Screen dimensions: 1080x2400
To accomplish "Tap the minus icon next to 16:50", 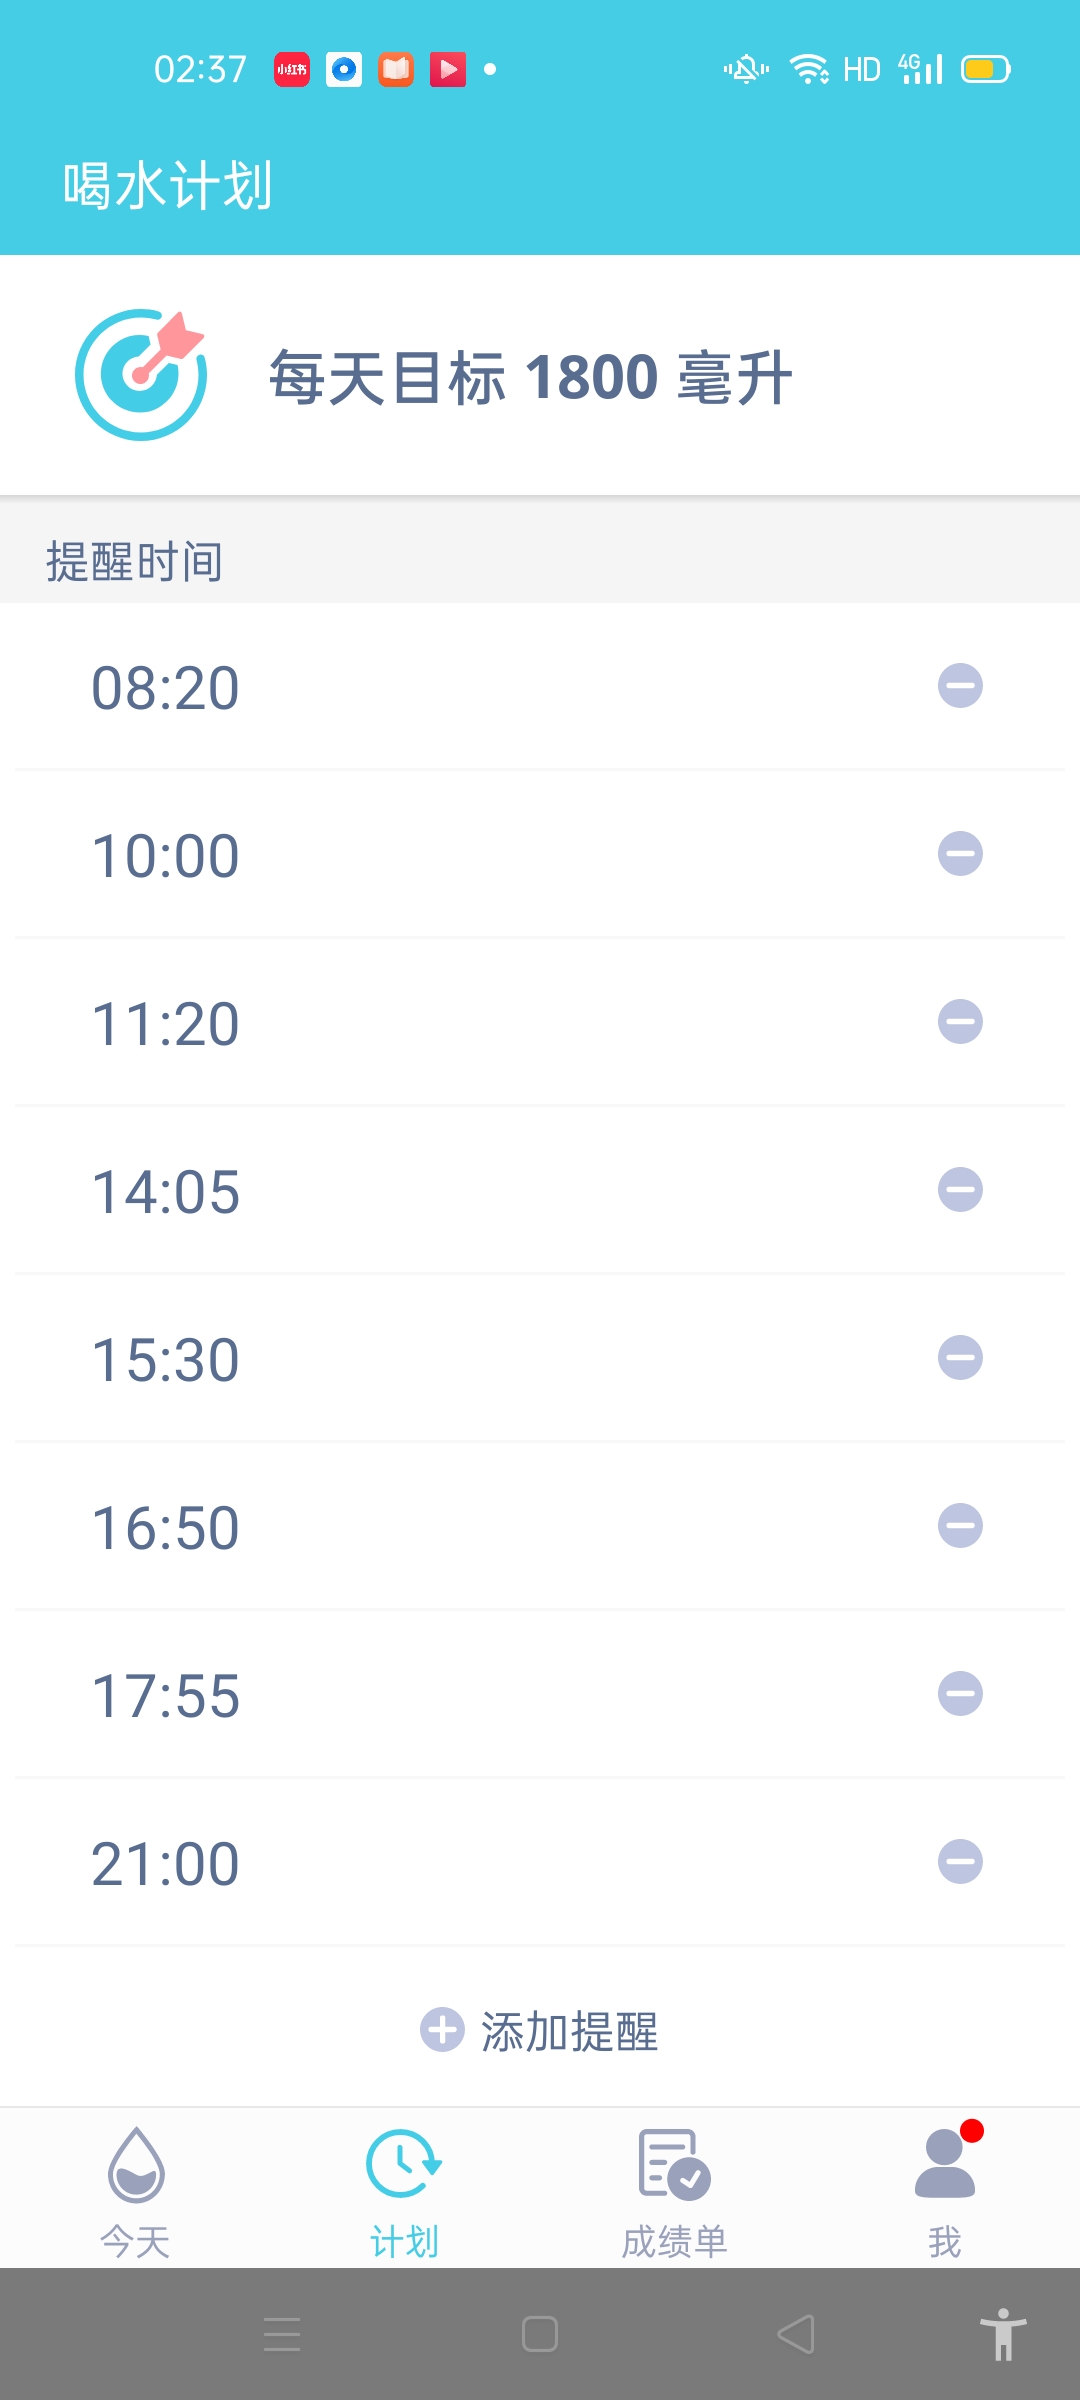I will (x=960, y=1526).
